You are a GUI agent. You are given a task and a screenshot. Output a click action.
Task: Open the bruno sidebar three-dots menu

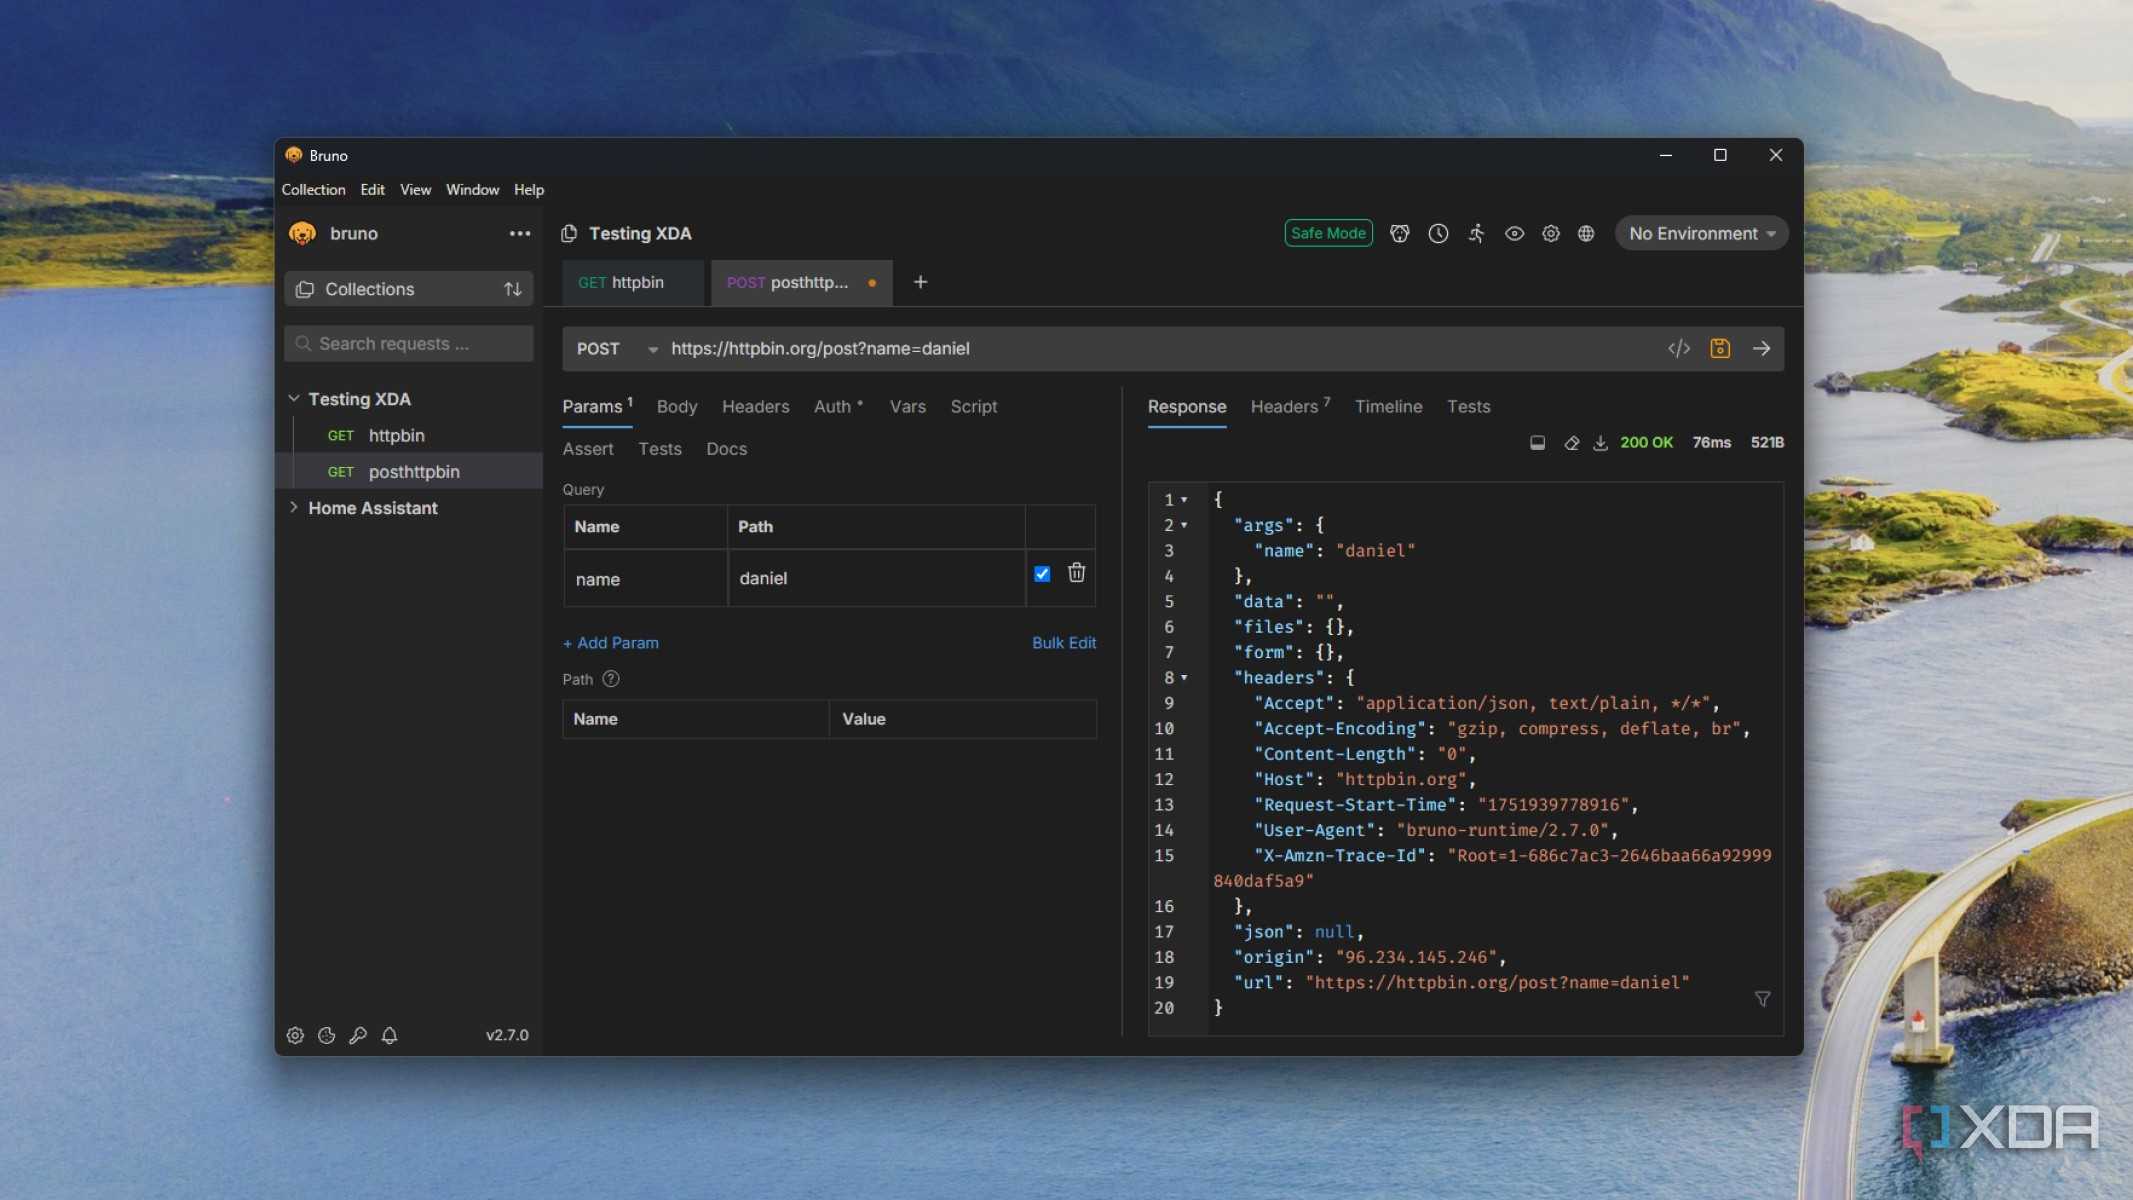[519, 233]
